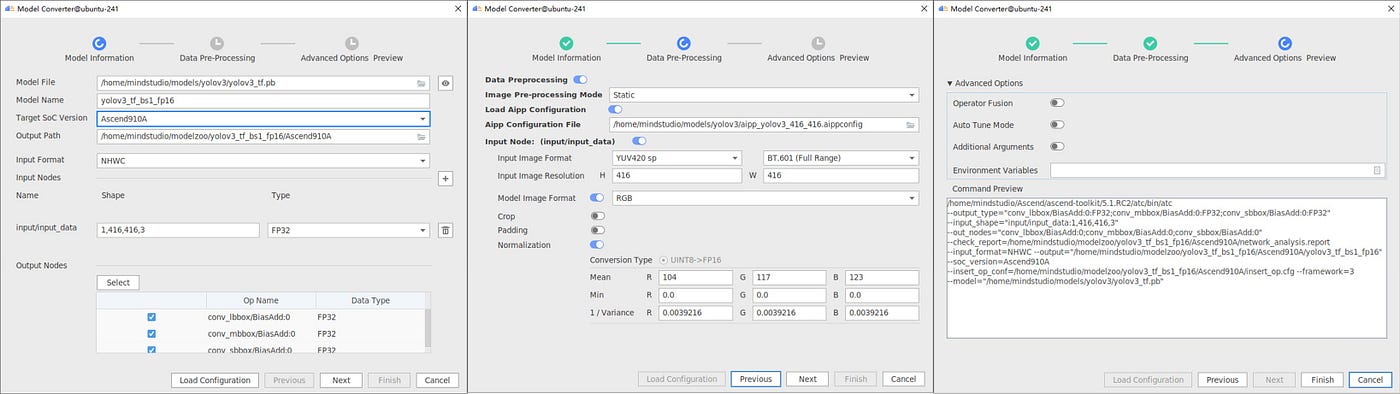This screenshot has width=1400, height=394.
Task: Click the green Data Pre-Processing checkmark in the third window
Action: pos(1150,43)
